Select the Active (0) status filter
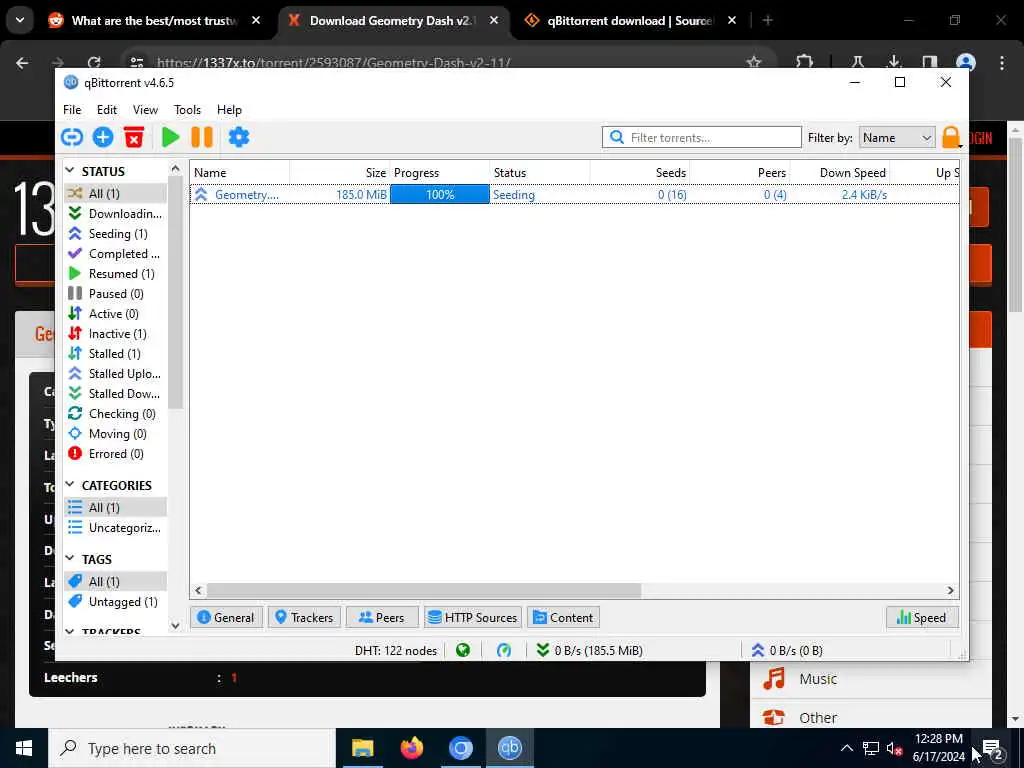This screenshot has width=1024, height=768. (x=116, y=313)
